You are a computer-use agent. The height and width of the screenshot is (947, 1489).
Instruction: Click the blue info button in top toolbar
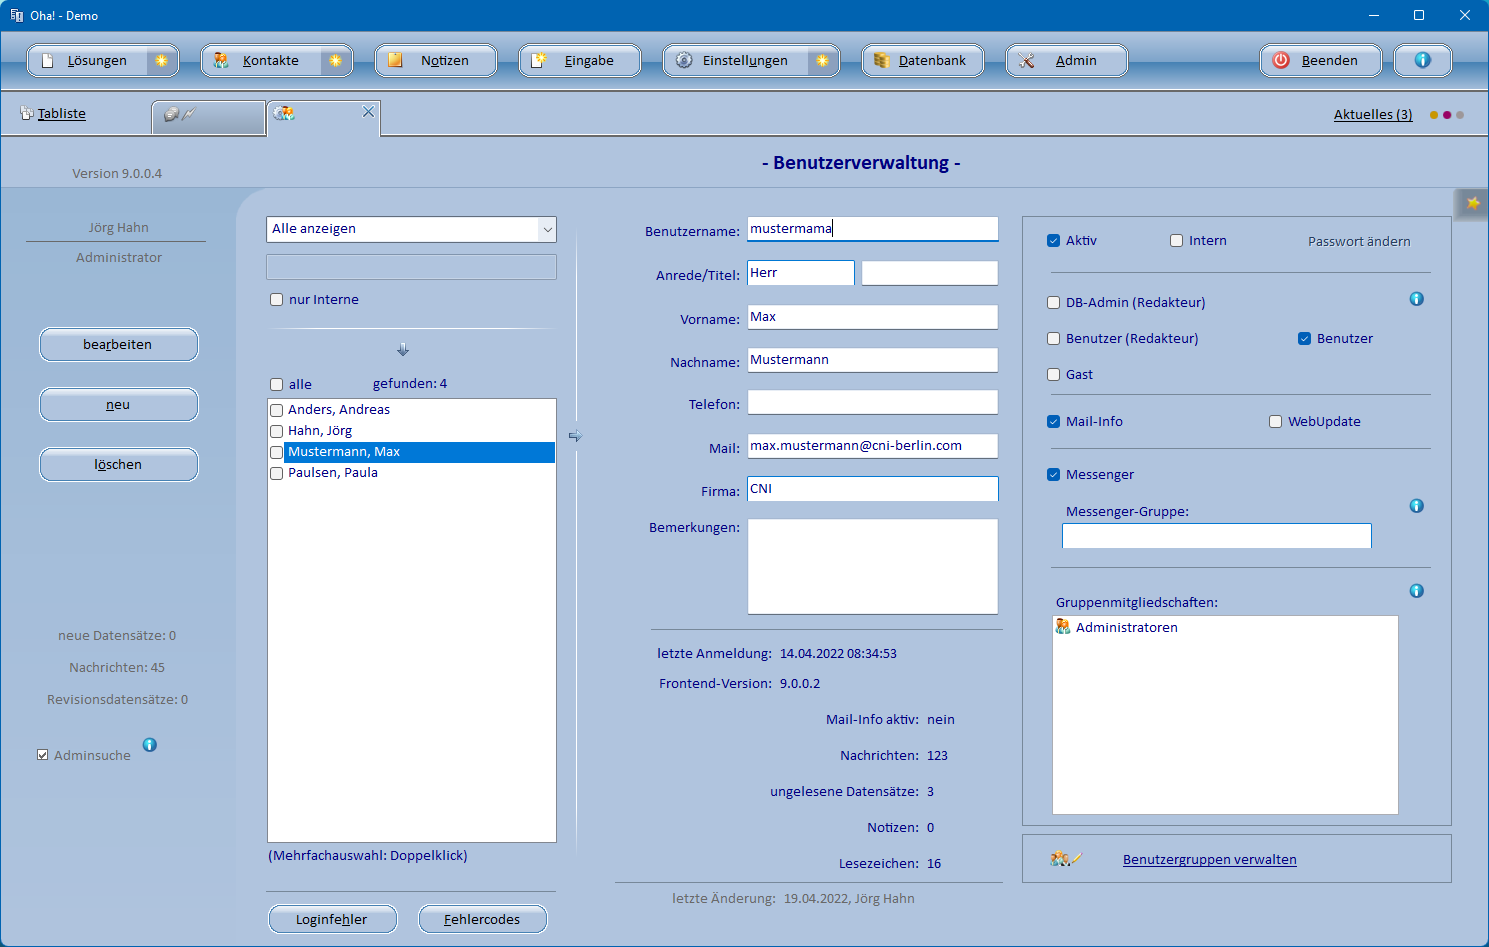click(x=1422, y=61)
